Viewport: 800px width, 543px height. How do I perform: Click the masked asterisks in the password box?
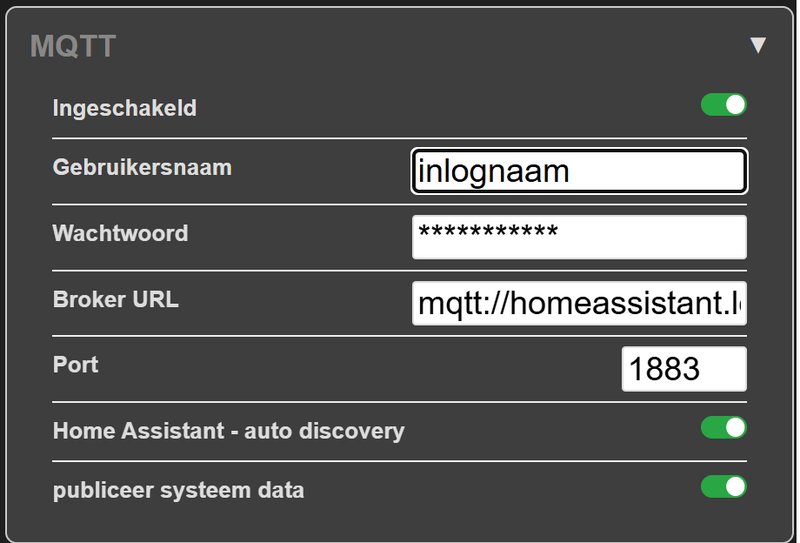pyautogui.click(x=488, y=235)
